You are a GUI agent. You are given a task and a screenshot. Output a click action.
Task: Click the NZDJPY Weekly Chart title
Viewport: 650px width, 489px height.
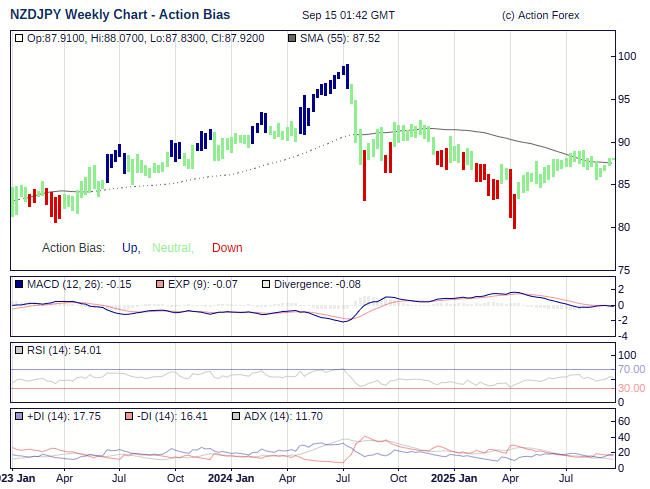(x=119, y=15)
